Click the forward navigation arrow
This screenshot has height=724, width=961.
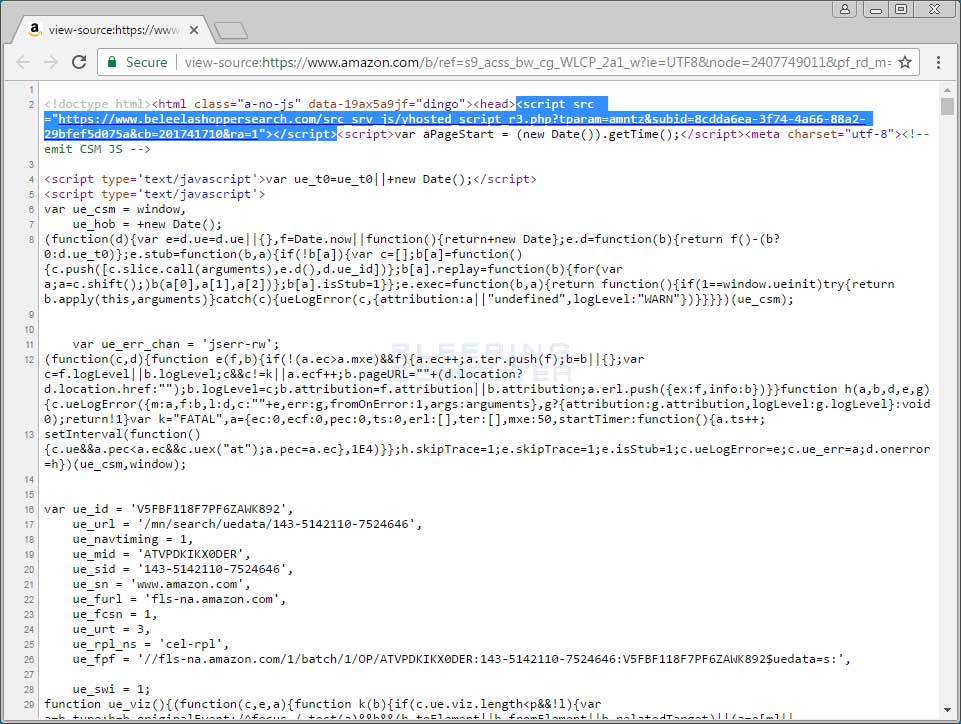(52, 61)
